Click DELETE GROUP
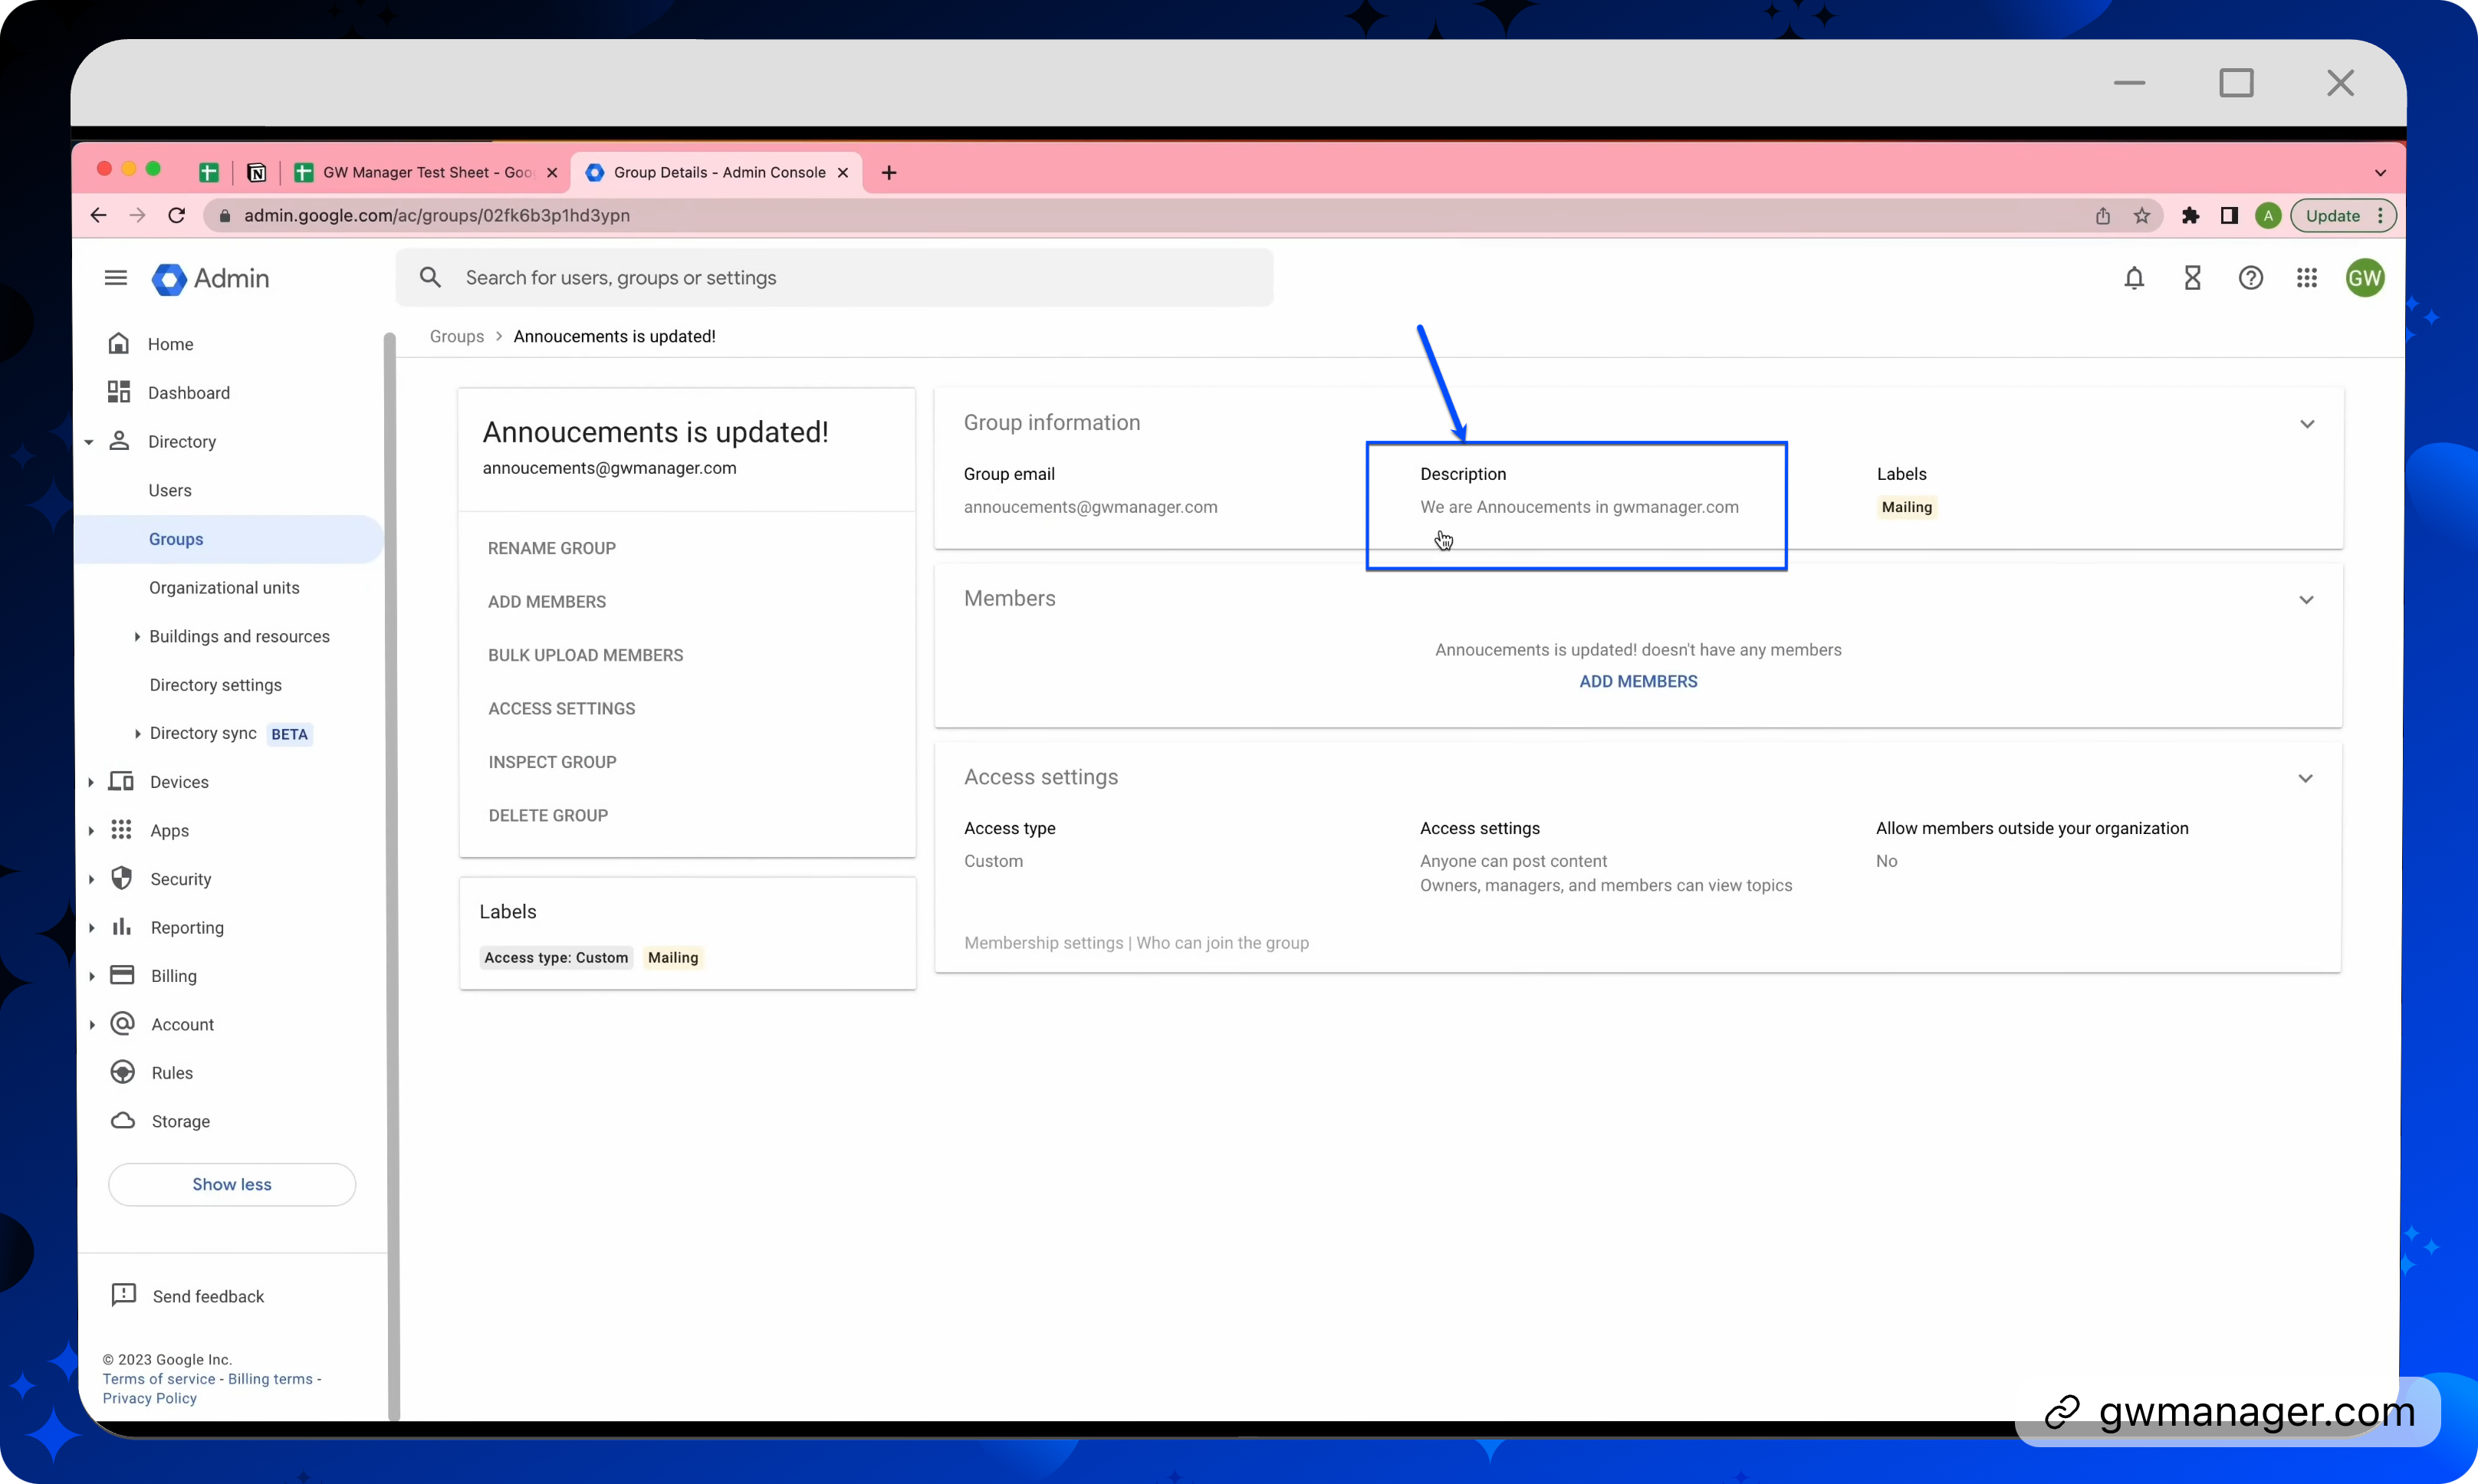2478x1484 pixels. [x=548, y=816]
